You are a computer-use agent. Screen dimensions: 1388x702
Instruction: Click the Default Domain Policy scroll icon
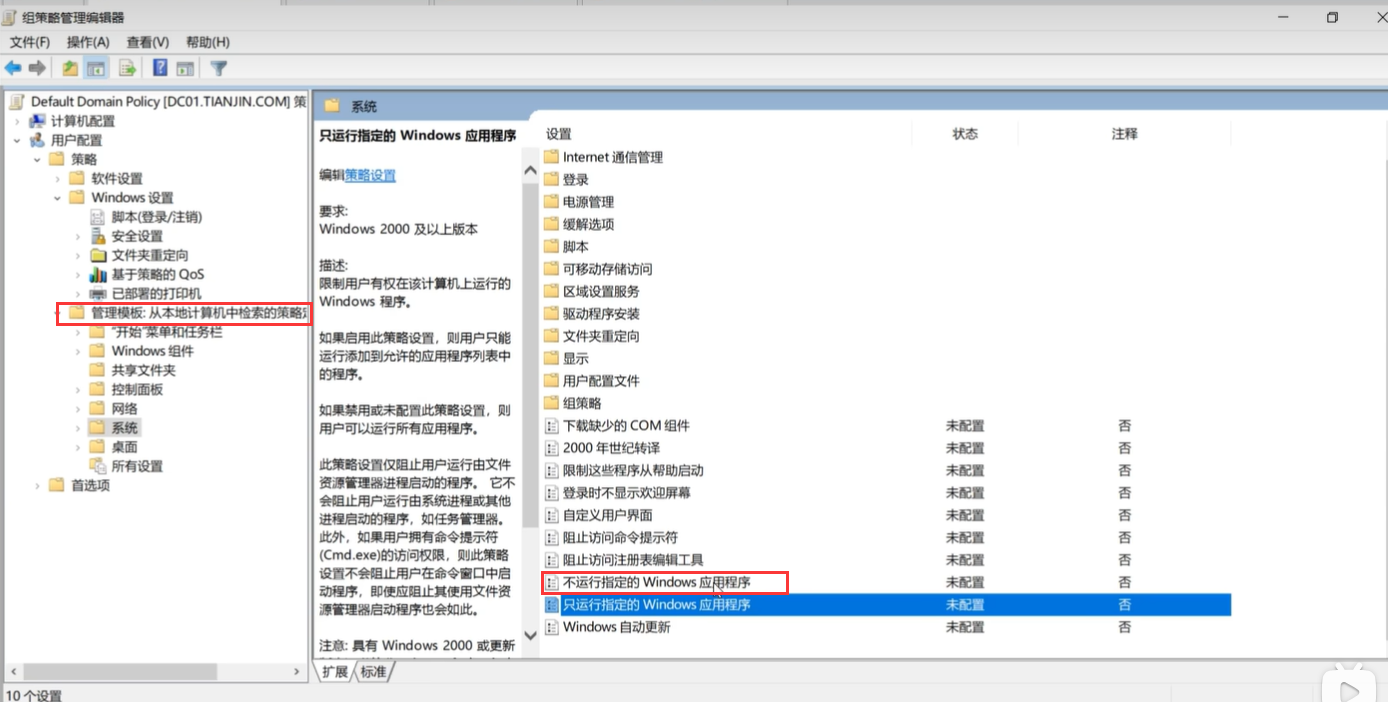pos(17,101)
